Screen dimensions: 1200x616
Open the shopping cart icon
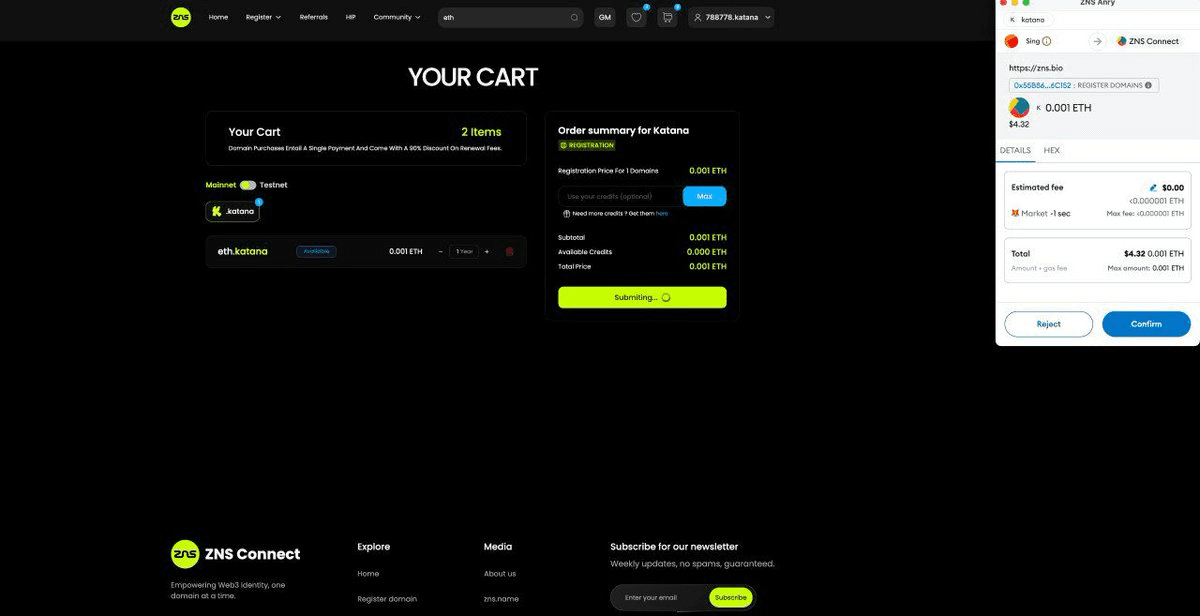[667, 17]
